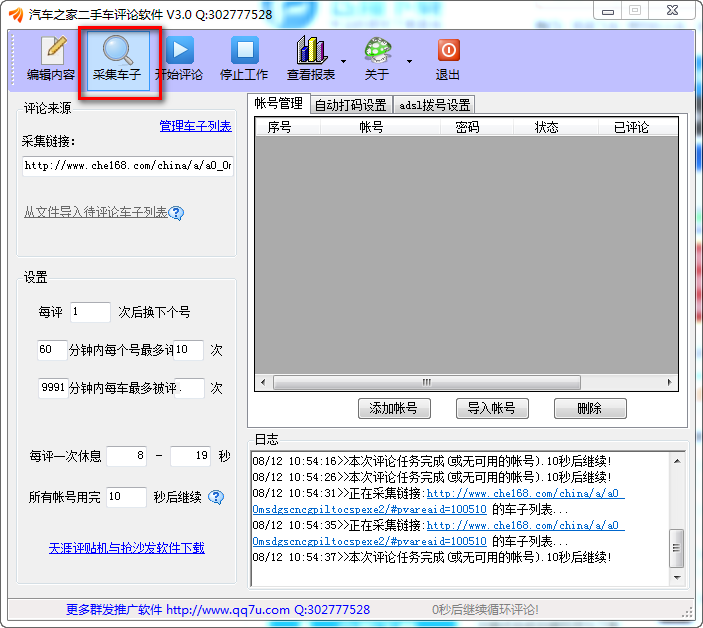The image size is (703, 628).
Task: Sort by 密码 column header
Action: (477, 127)
